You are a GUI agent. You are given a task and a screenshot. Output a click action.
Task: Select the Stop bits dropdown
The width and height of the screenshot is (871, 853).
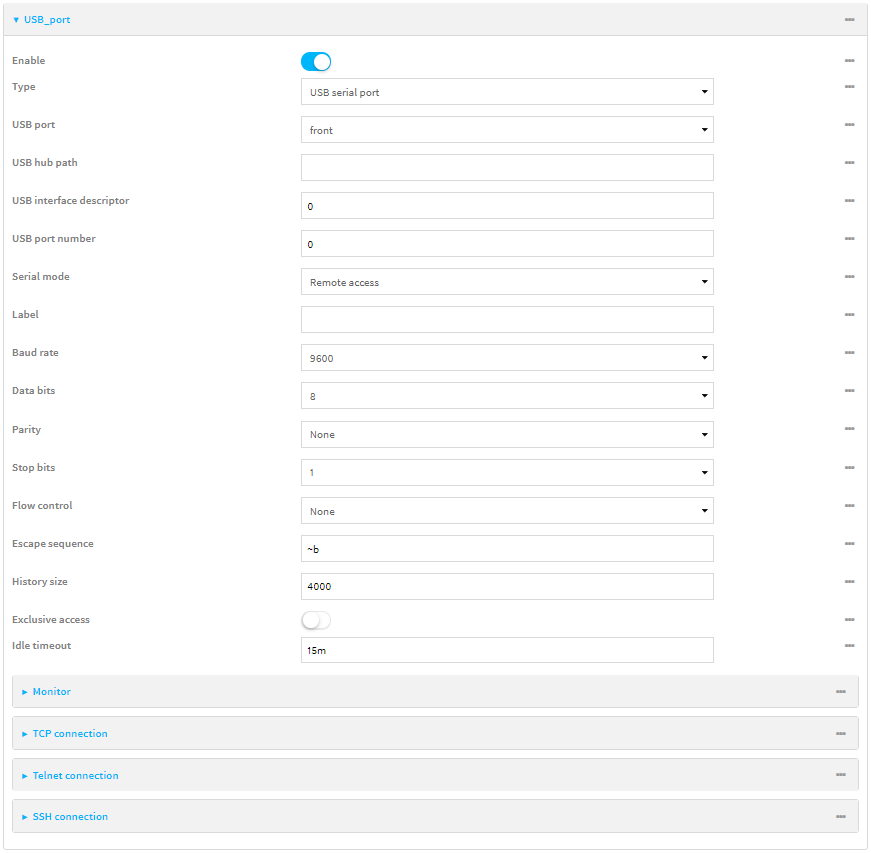click(x=506, y=472)
